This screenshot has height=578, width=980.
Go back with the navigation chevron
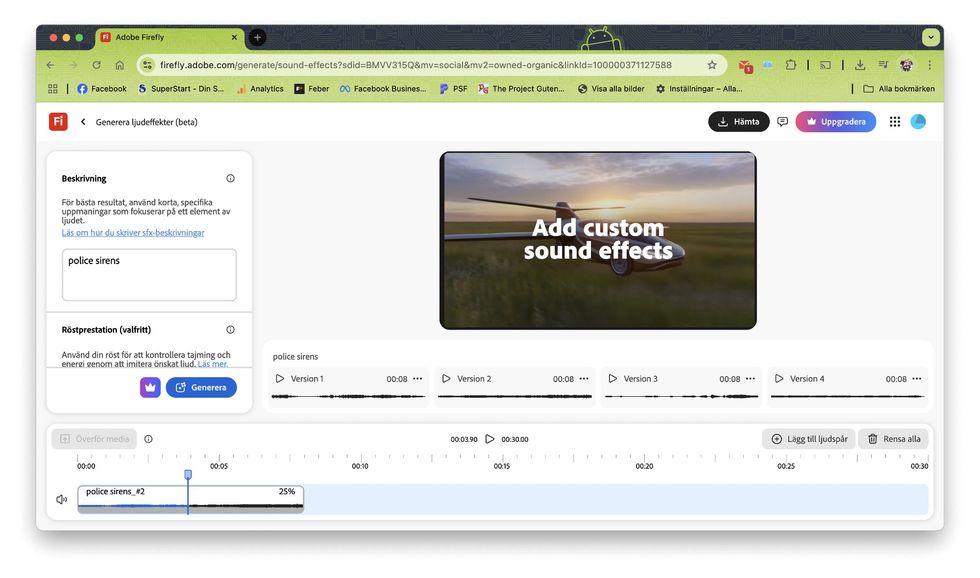tap(83, 121)
